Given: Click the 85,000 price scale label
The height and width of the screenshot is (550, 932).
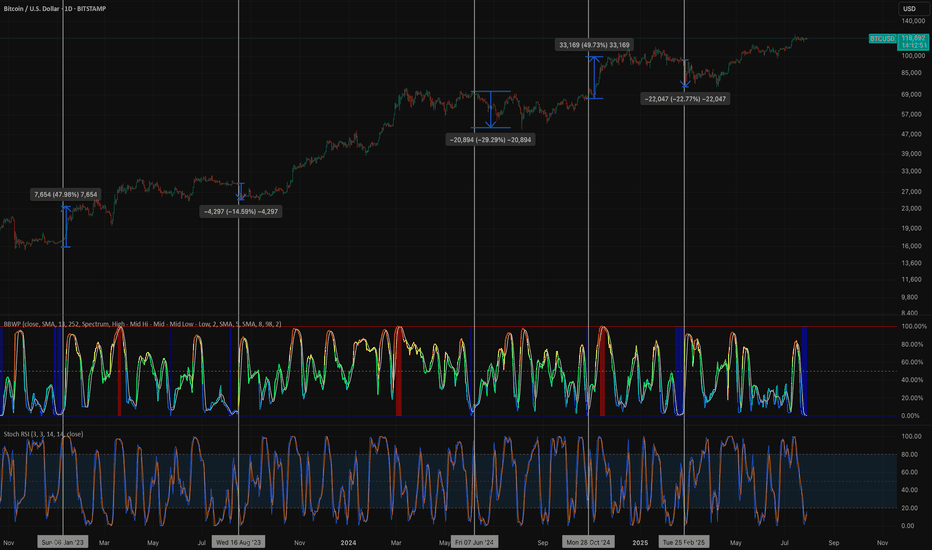Looking at the screenshot, I should 913,73.
